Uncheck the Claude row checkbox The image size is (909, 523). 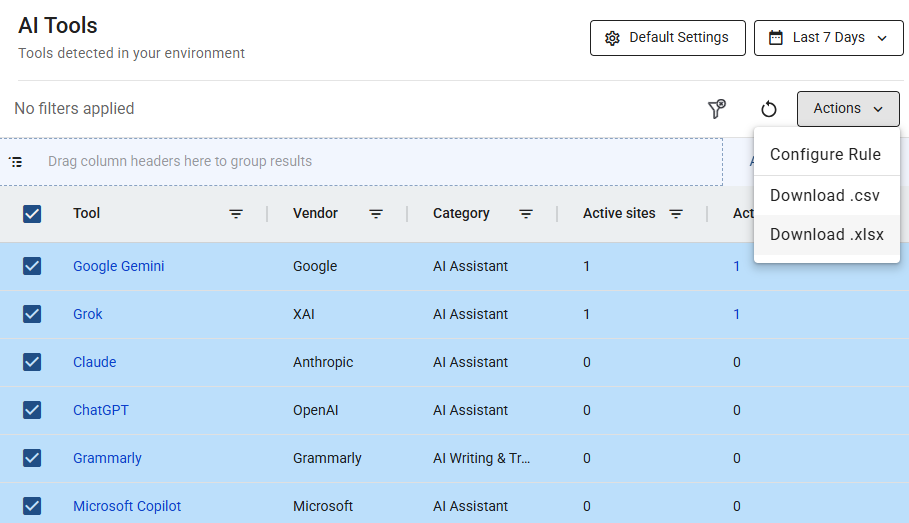pos(32,362)
